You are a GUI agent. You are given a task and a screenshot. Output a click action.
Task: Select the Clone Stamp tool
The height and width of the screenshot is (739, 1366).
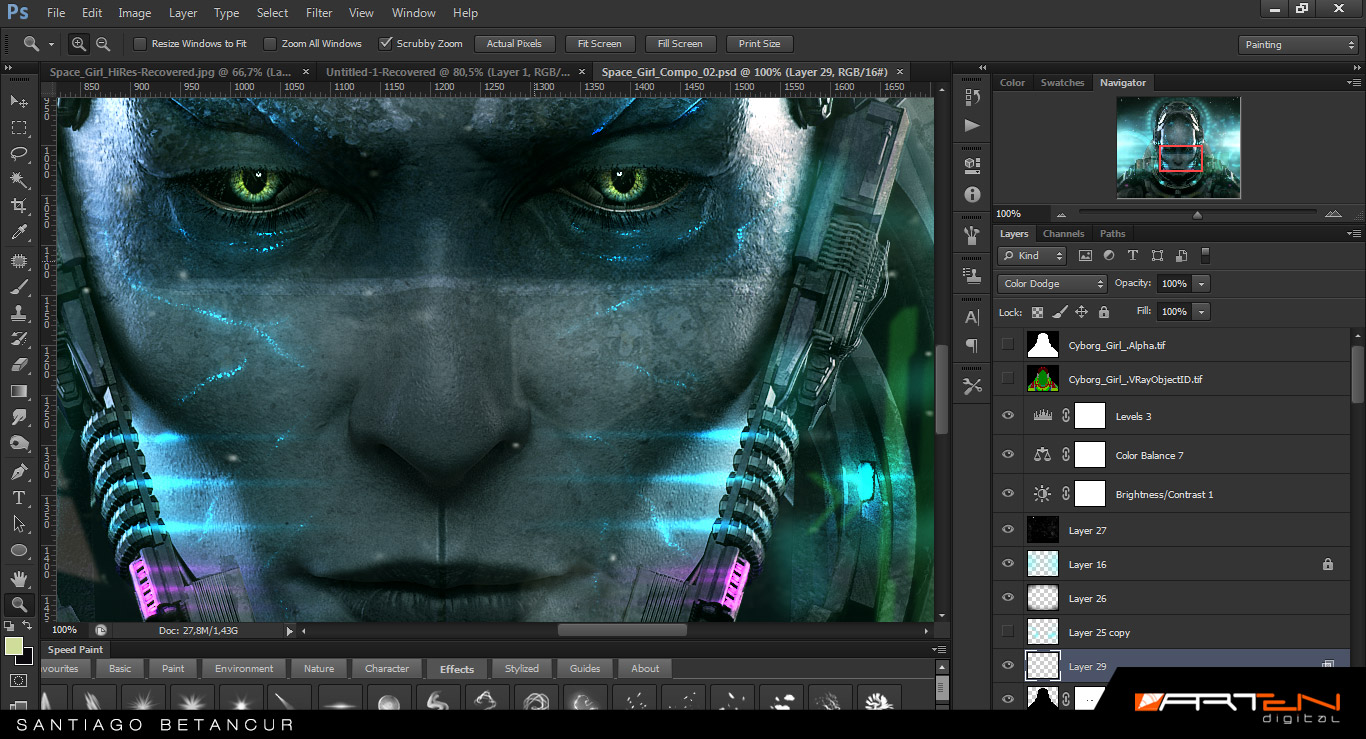[19, 312]
